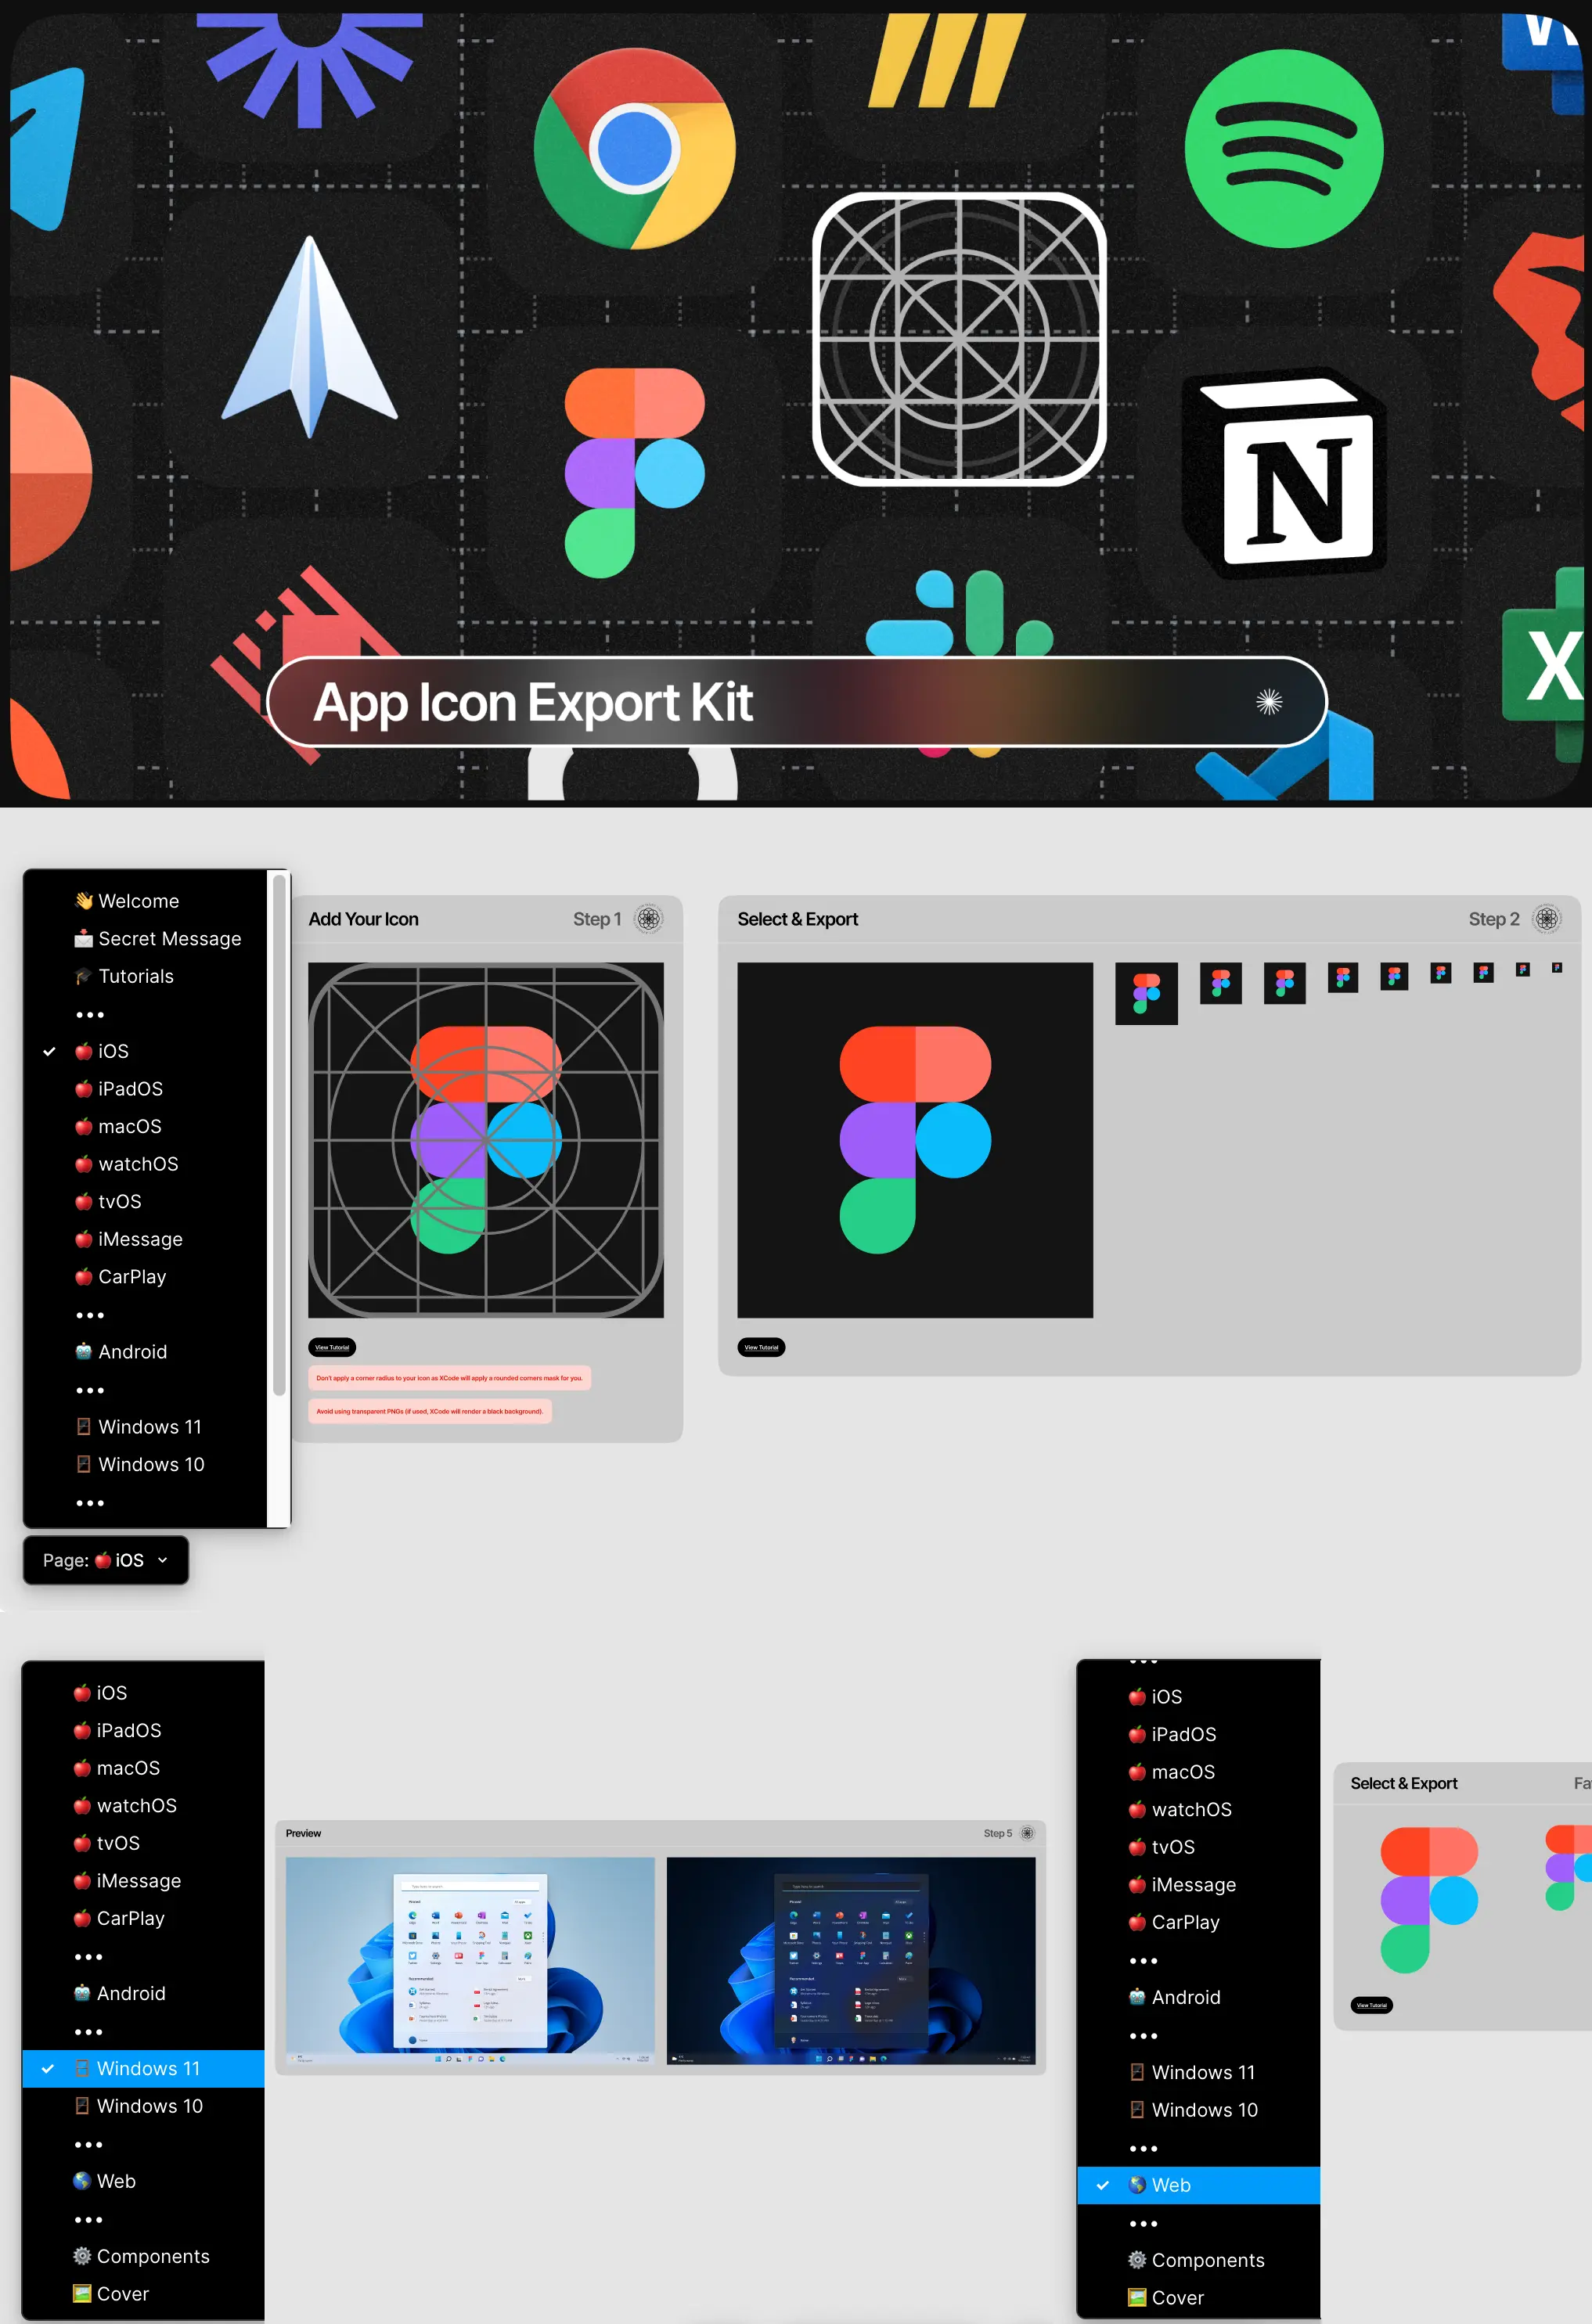Click the grid icon beside Step 1
Screen dimensions: 1592x2324
pyautogui.click(x=649, y=919)
